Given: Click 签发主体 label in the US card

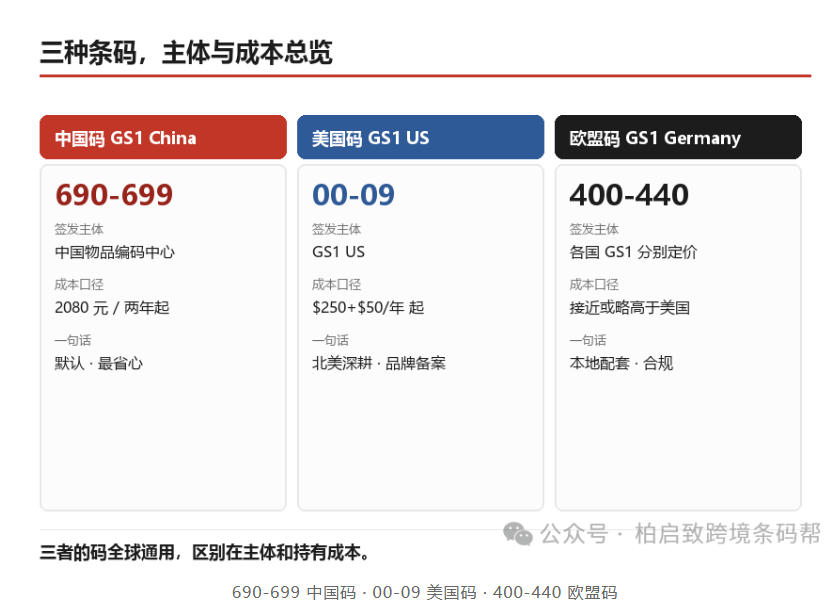Looking at the screenshot, I should (336, 229).
